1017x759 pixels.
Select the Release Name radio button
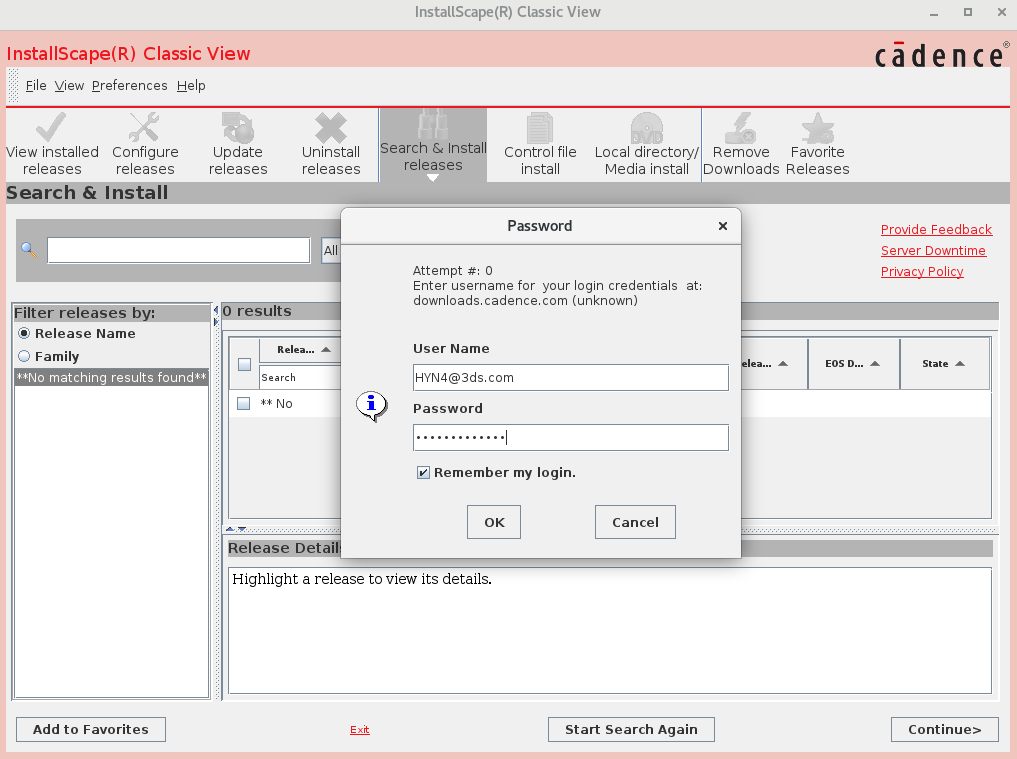tap(23, 335)
